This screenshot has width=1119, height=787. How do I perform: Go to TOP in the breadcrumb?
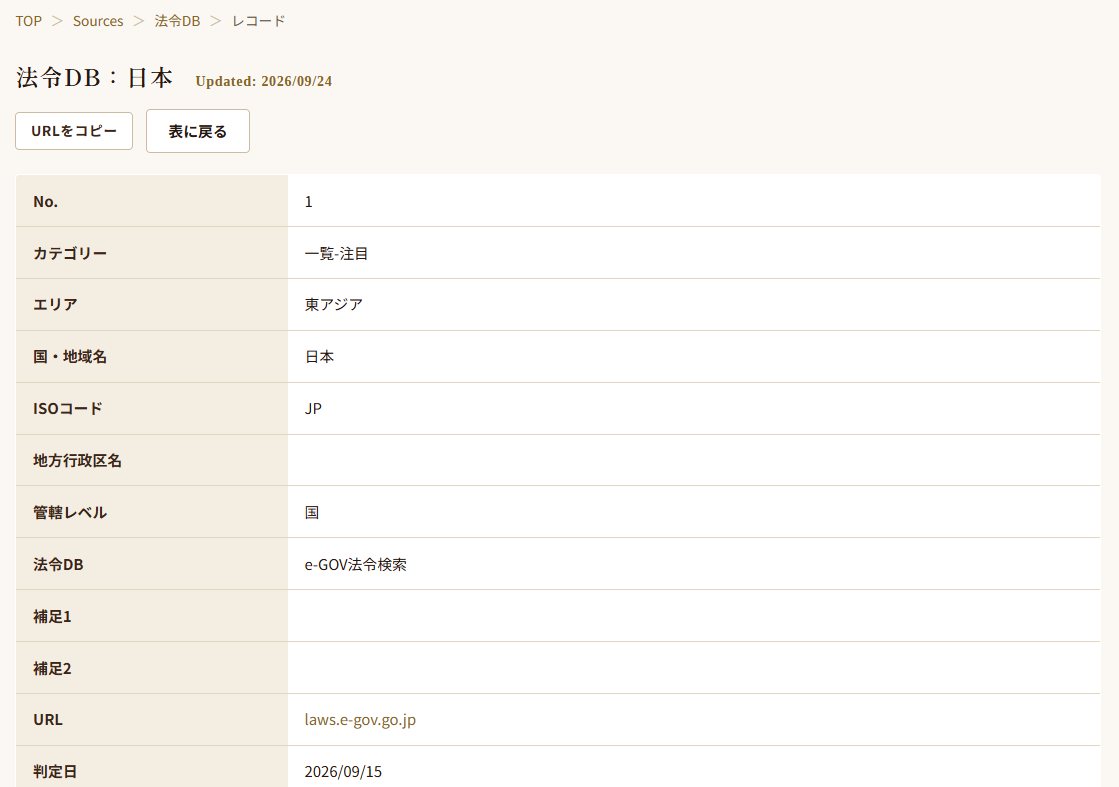click(29, 21)
